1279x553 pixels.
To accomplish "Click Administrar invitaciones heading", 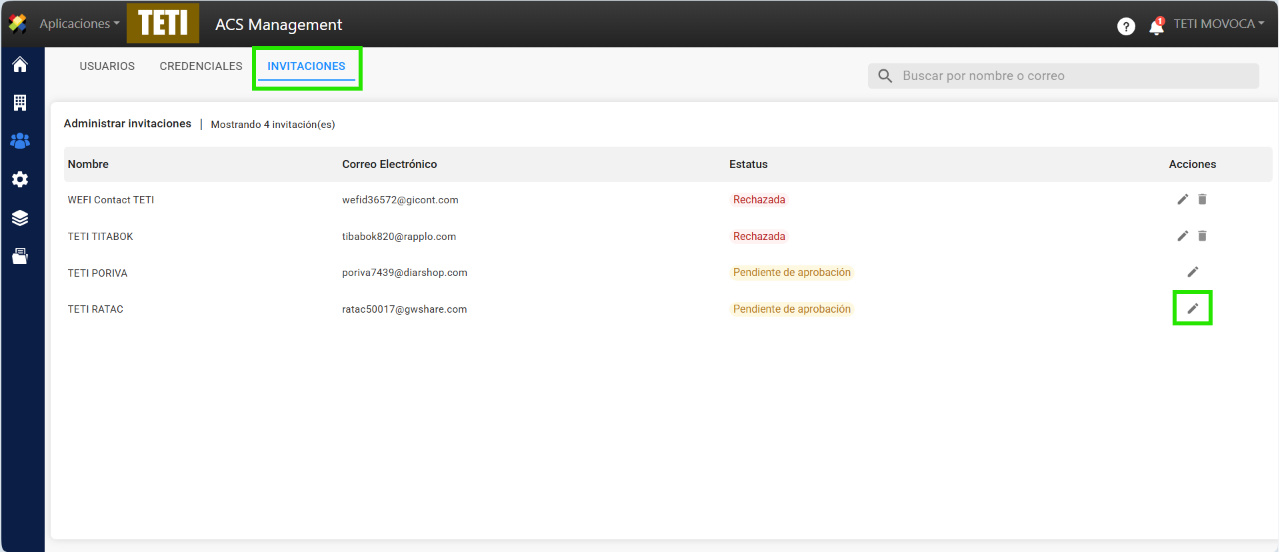I will tap(127, 124).
